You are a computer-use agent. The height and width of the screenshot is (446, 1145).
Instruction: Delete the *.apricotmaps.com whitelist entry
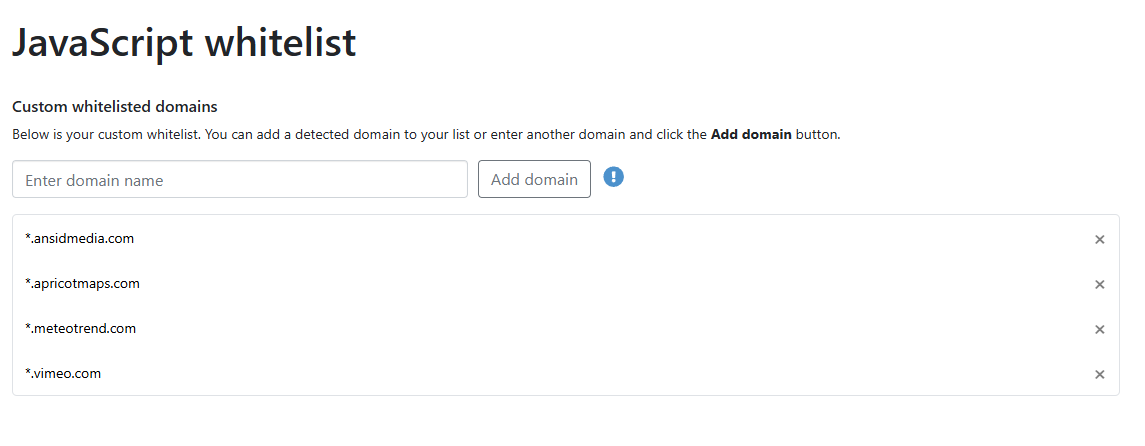(x=1099, y=284)
